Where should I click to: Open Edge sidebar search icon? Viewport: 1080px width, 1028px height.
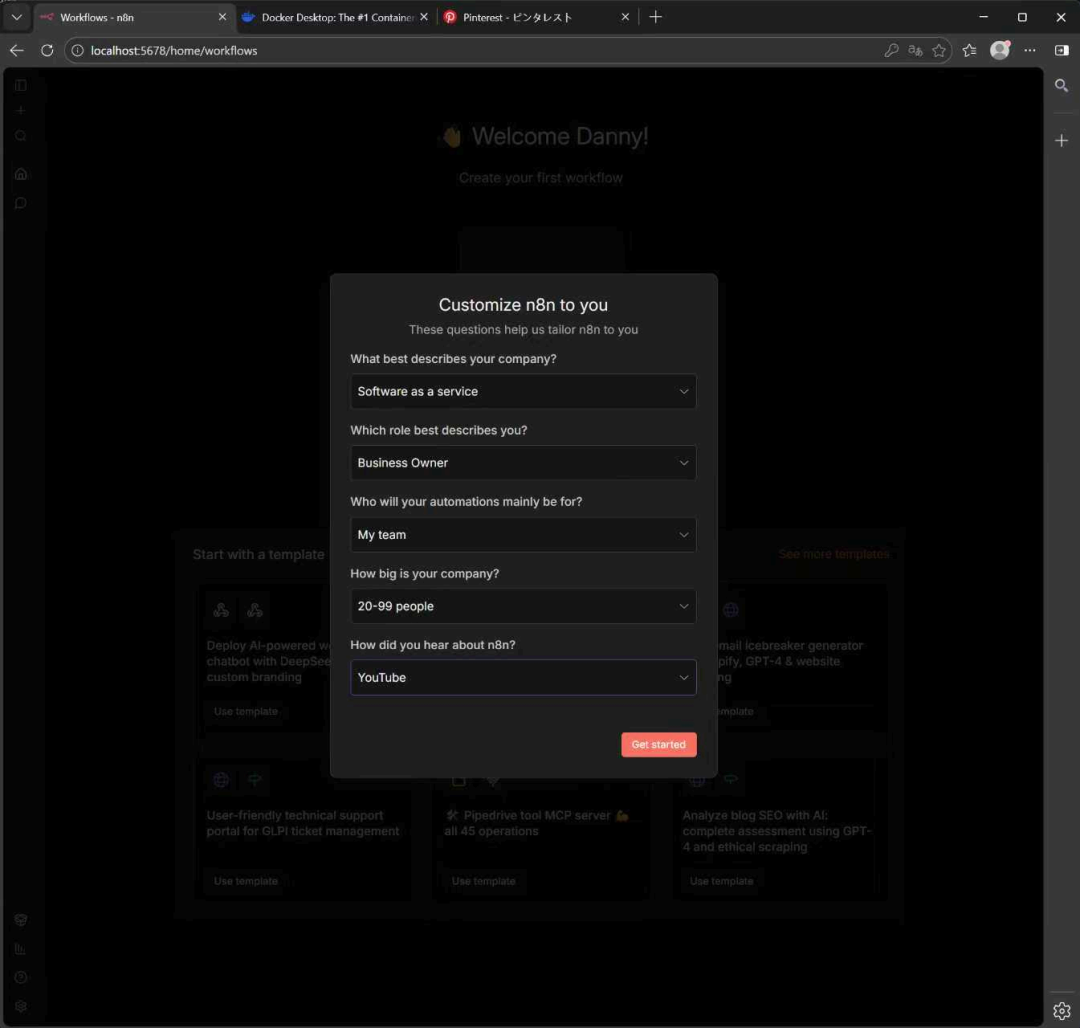point(1062,86)
